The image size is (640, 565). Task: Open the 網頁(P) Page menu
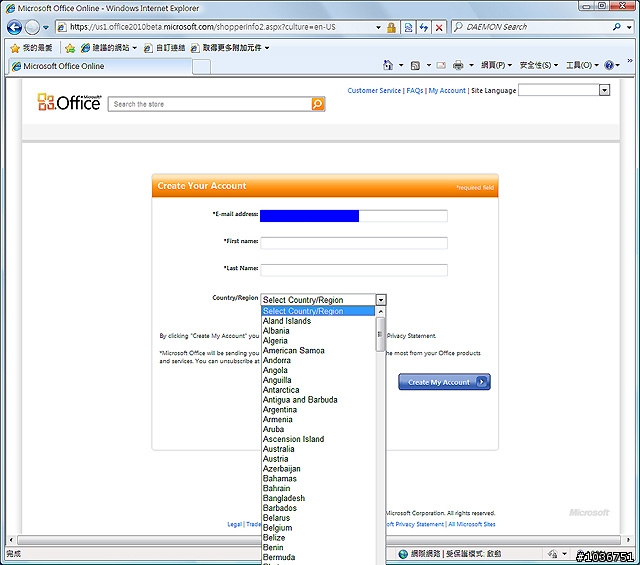pos(496,65)
